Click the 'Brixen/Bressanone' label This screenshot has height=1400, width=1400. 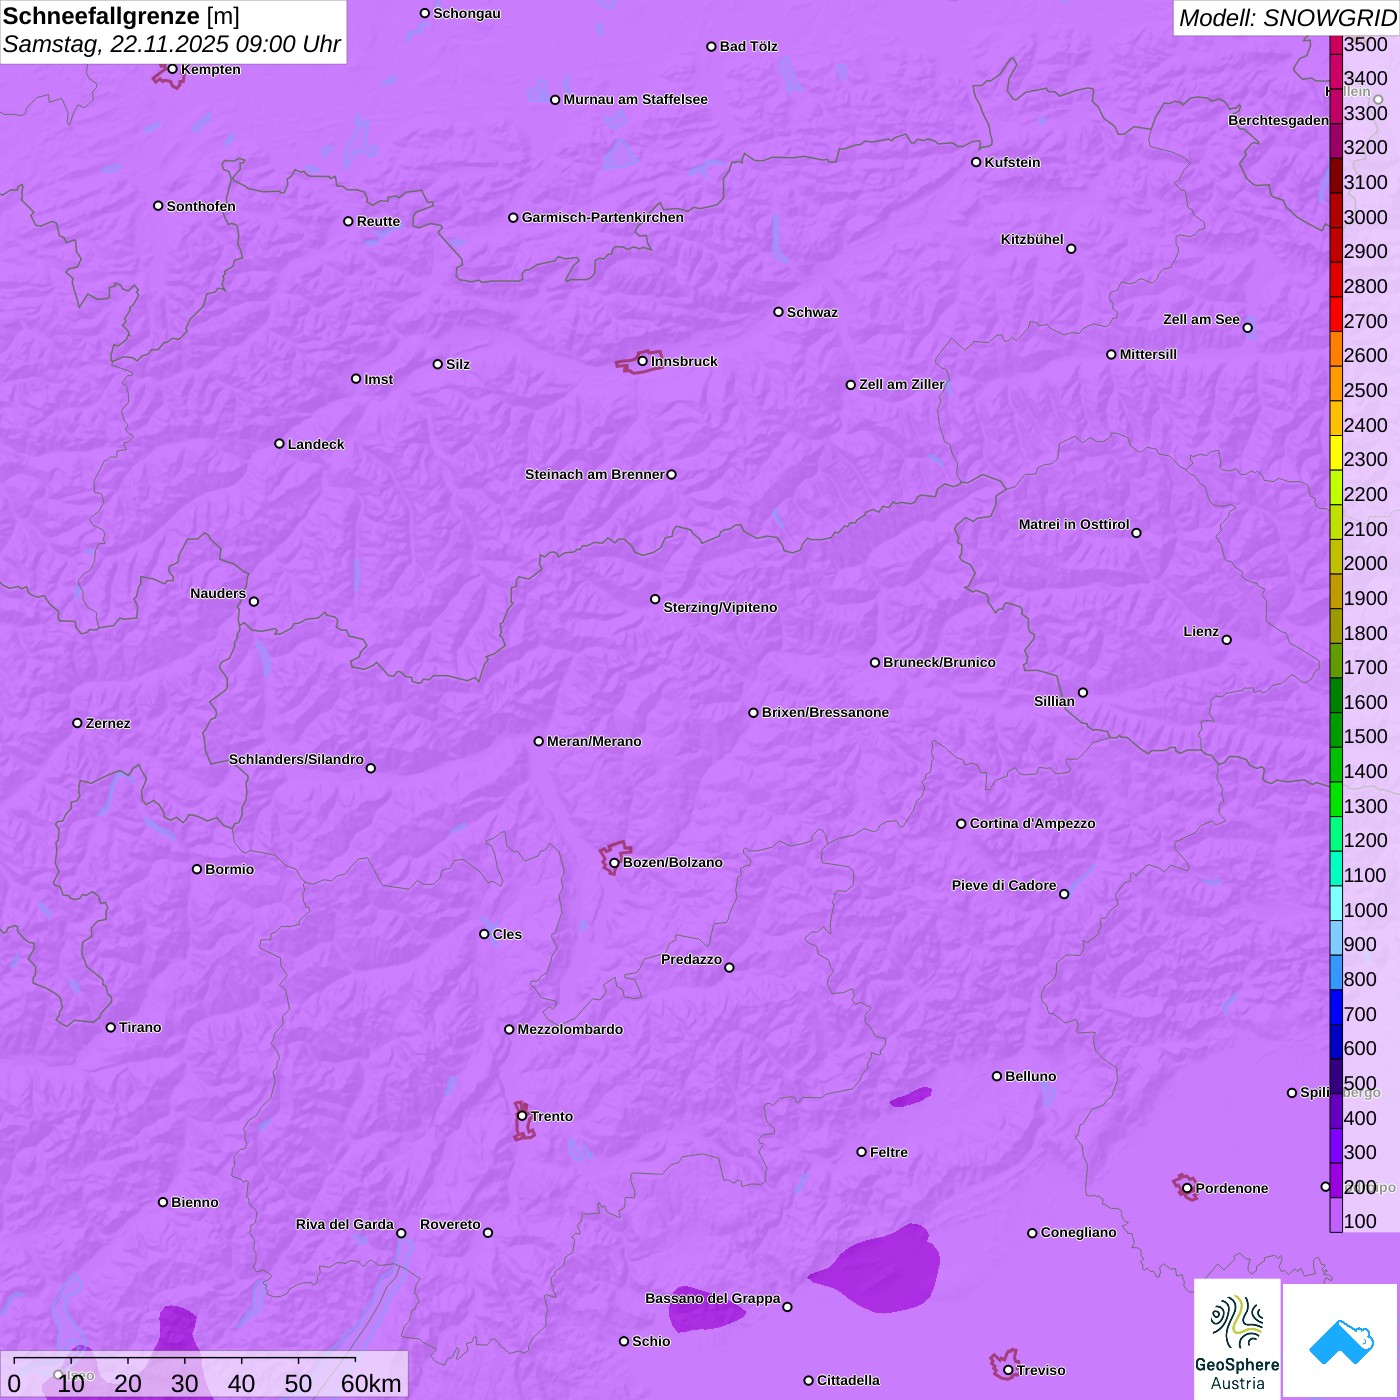tap(825, 712)
